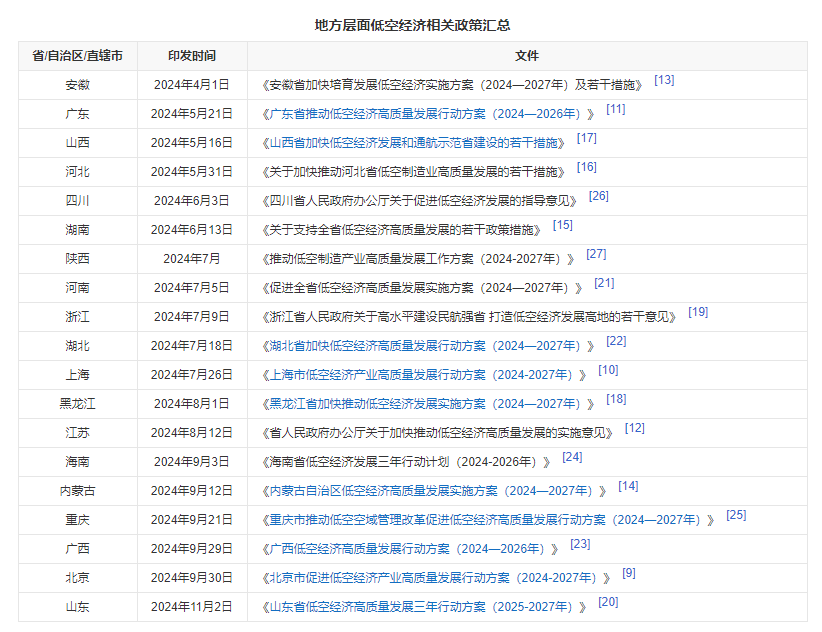Click citation [9] in the Beijing row
This screenshot has height=632, width=822.
(629, 573)
